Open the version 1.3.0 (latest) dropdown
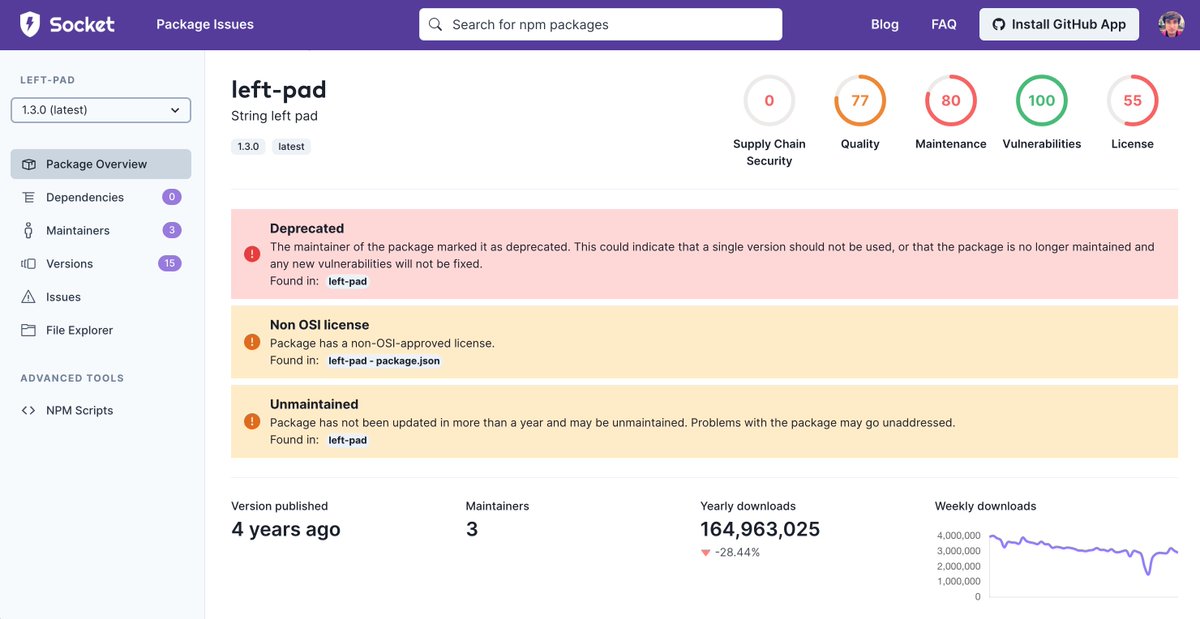The height and width of the screenshot is (619, 1200). [101, 110]
